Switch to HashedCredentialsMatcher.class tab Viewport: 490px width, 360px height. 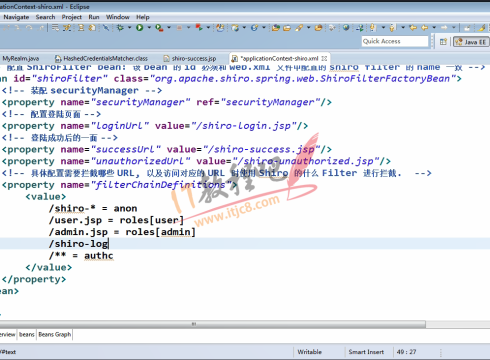(101, 59)
